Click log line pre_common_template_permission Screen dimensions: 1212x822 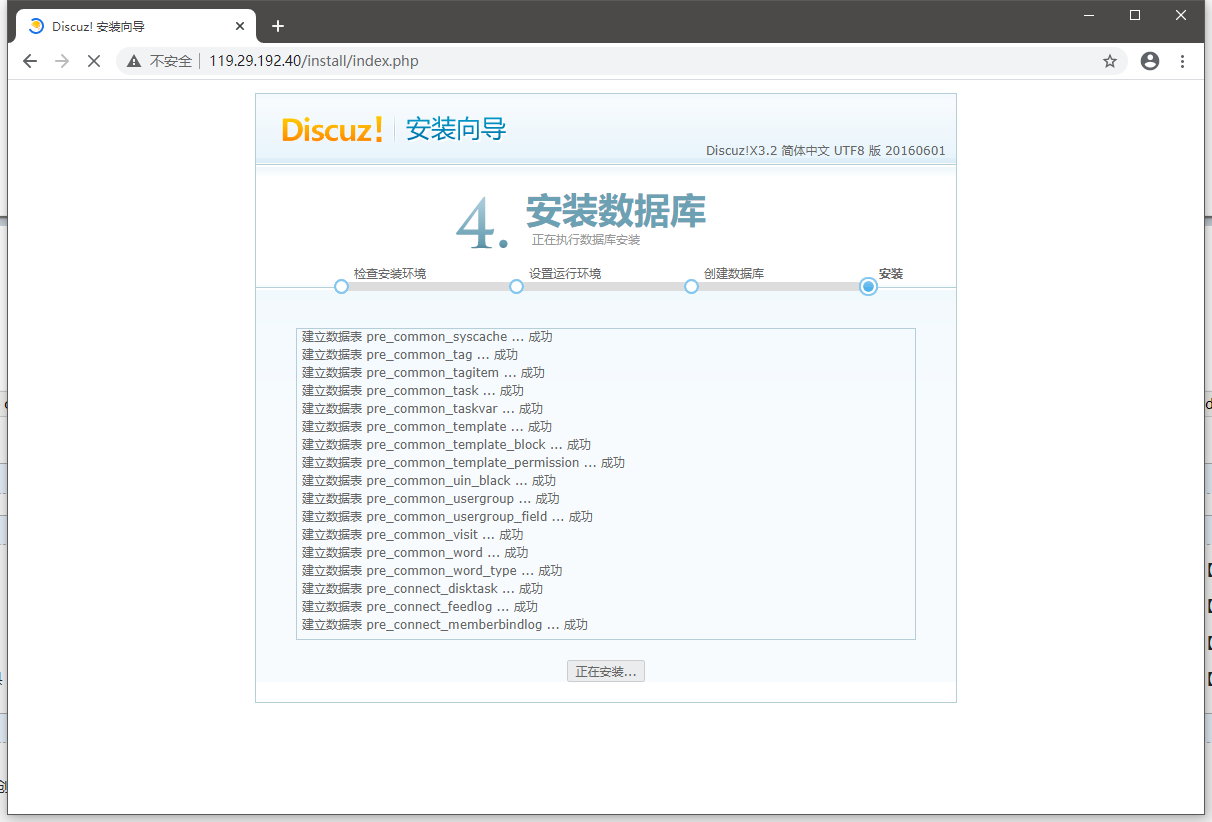click(x=463, y=463)
